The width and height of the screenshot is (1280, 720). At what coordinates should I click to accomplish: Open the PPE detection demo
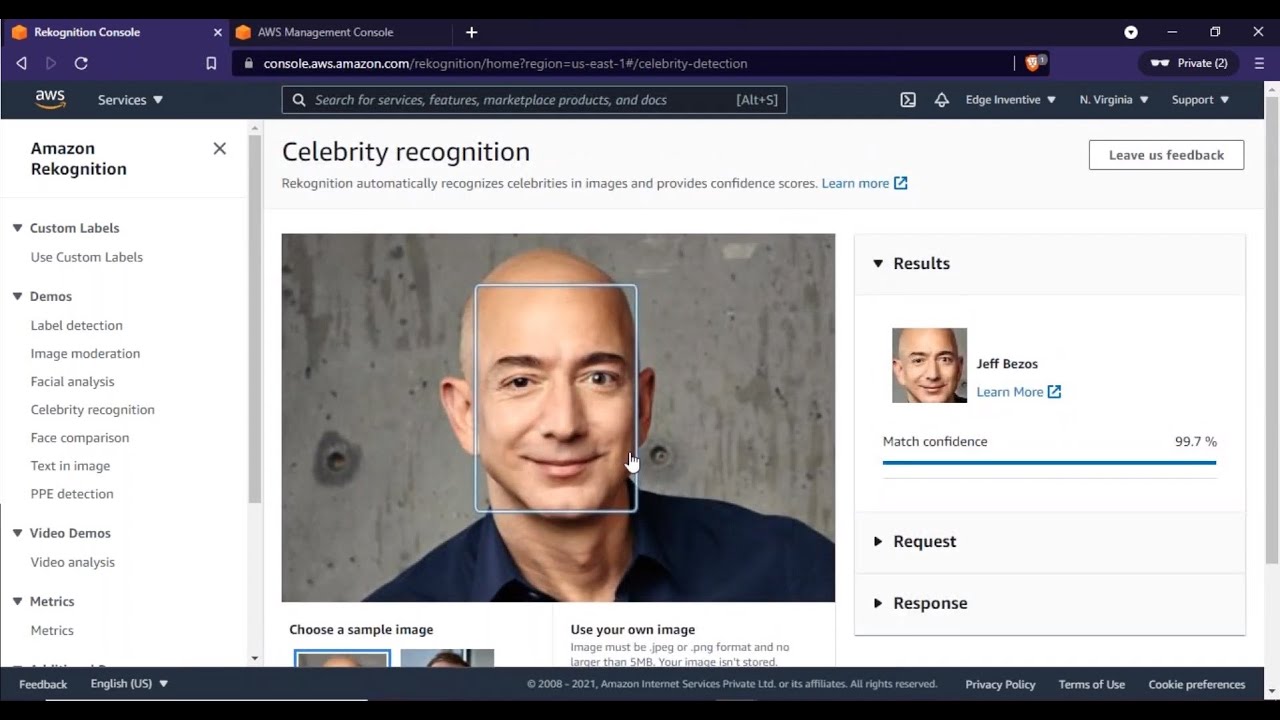tap(72, 493)
